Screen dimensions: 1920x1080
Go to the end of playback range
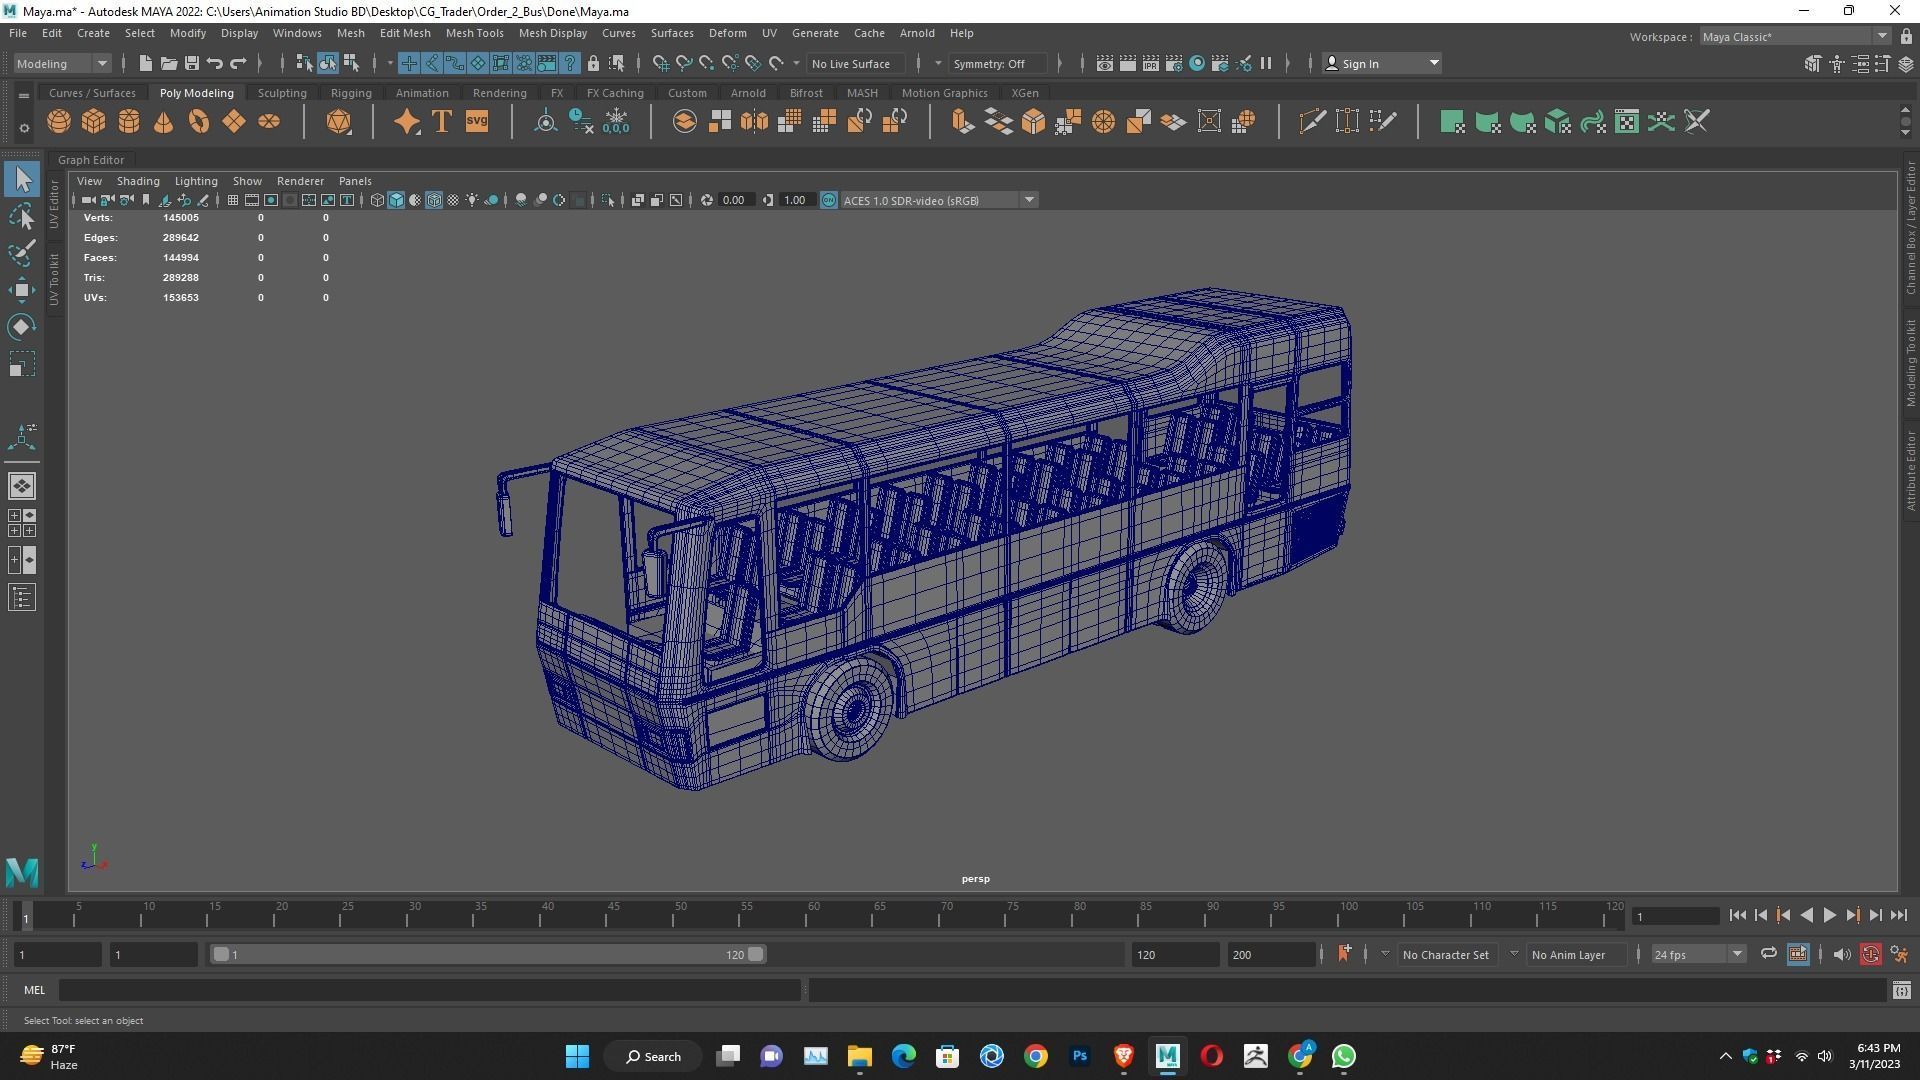pyautogui.click(x=1899, y=915)
